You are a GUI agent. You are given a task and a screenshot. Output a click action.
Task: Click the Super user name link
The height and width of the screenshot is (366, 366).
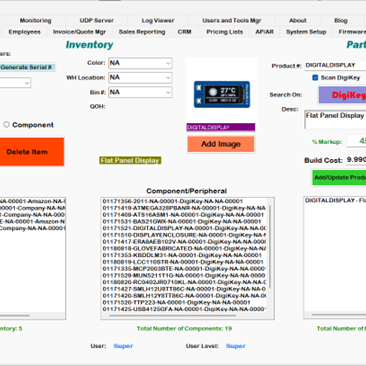(x=123, y=346)
